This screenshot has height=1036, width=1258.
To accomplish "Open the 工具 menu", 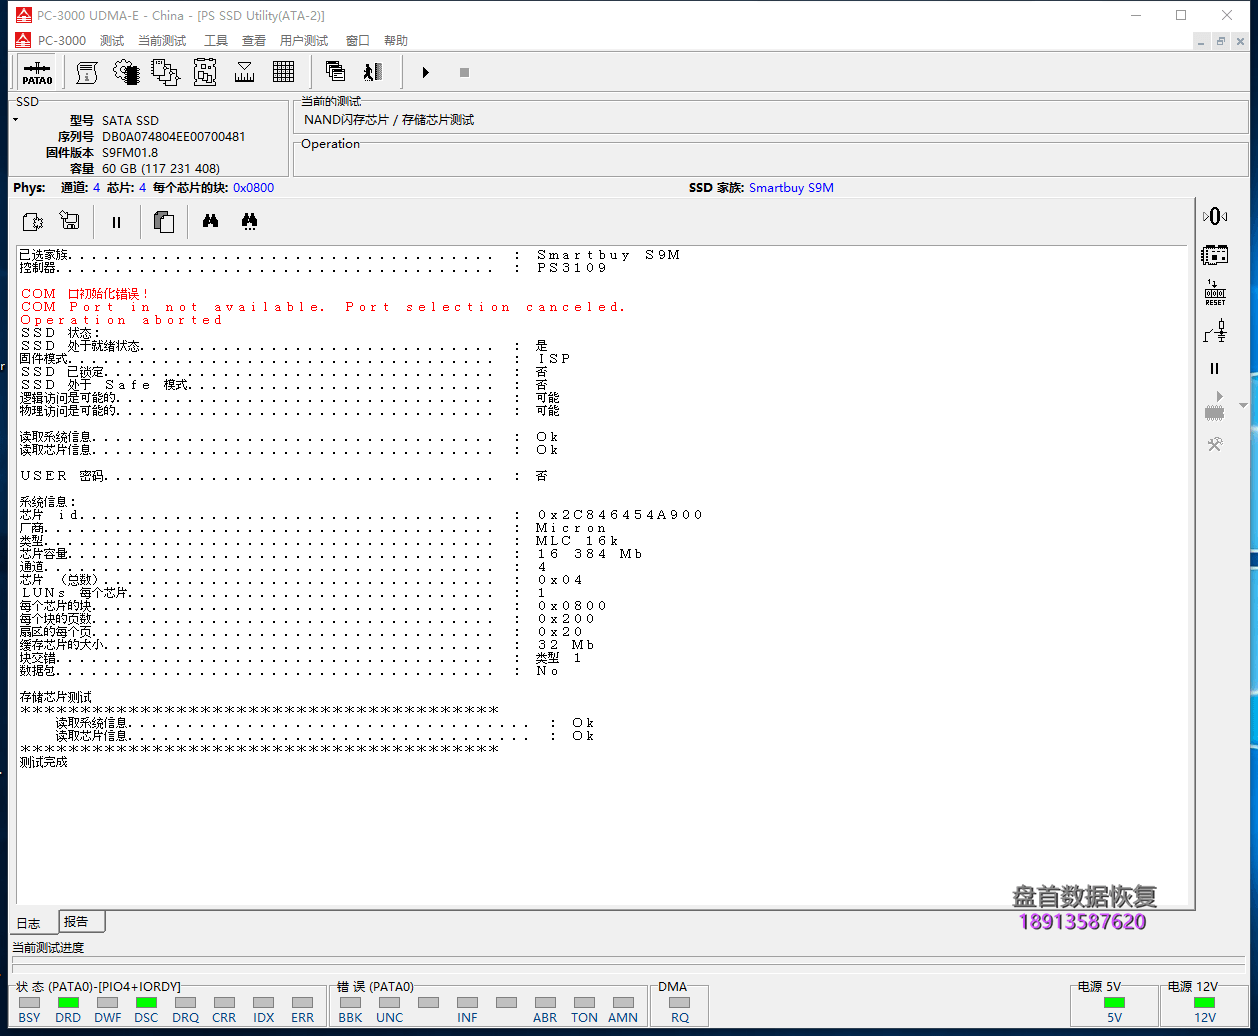I will pyautogui.click(x=216, y=40).
